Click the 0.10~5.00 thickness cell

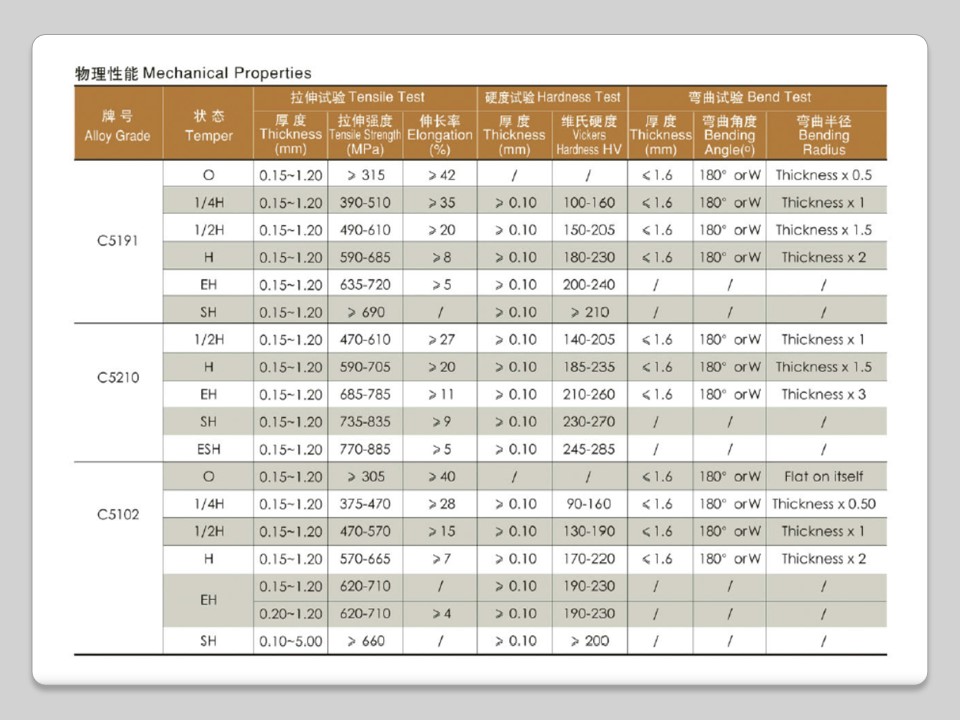[x=290, y=641]
